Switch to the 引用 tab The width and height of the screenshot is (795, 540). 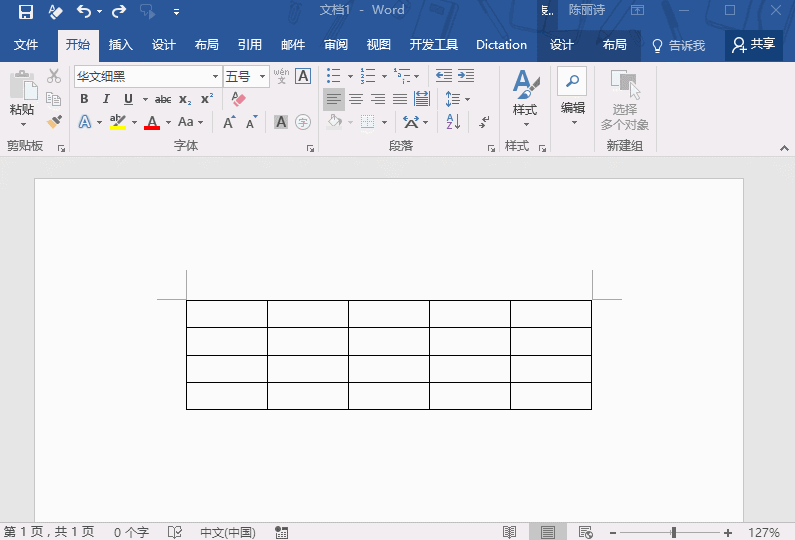(x=249, y=45)
